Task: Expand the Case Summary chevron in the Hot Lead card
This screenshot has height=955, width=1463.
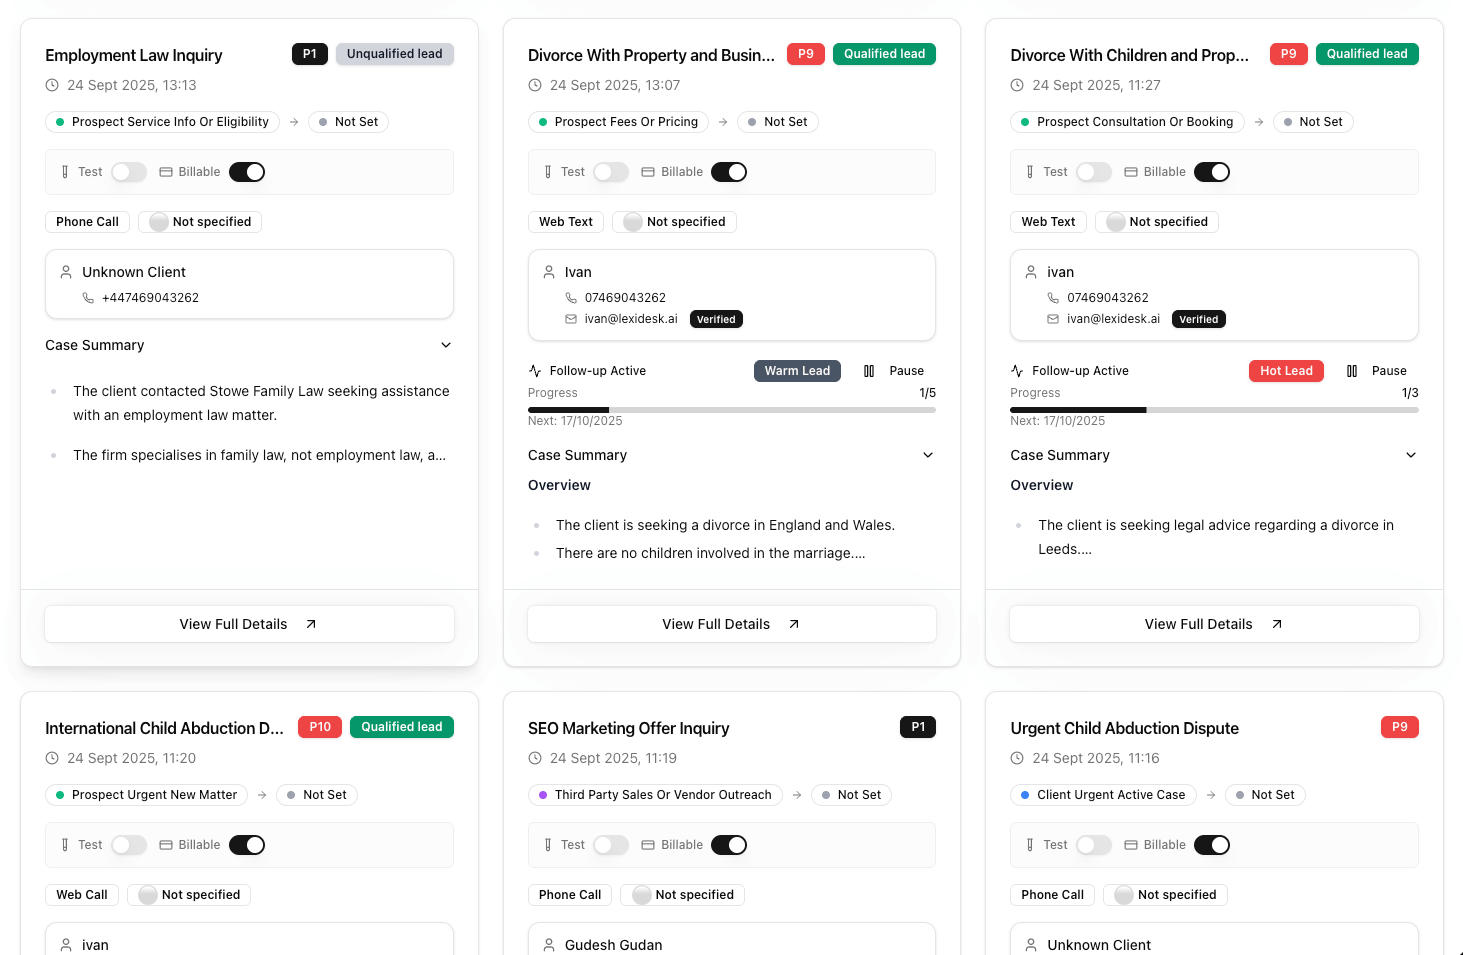Action: pos(1411,455)
